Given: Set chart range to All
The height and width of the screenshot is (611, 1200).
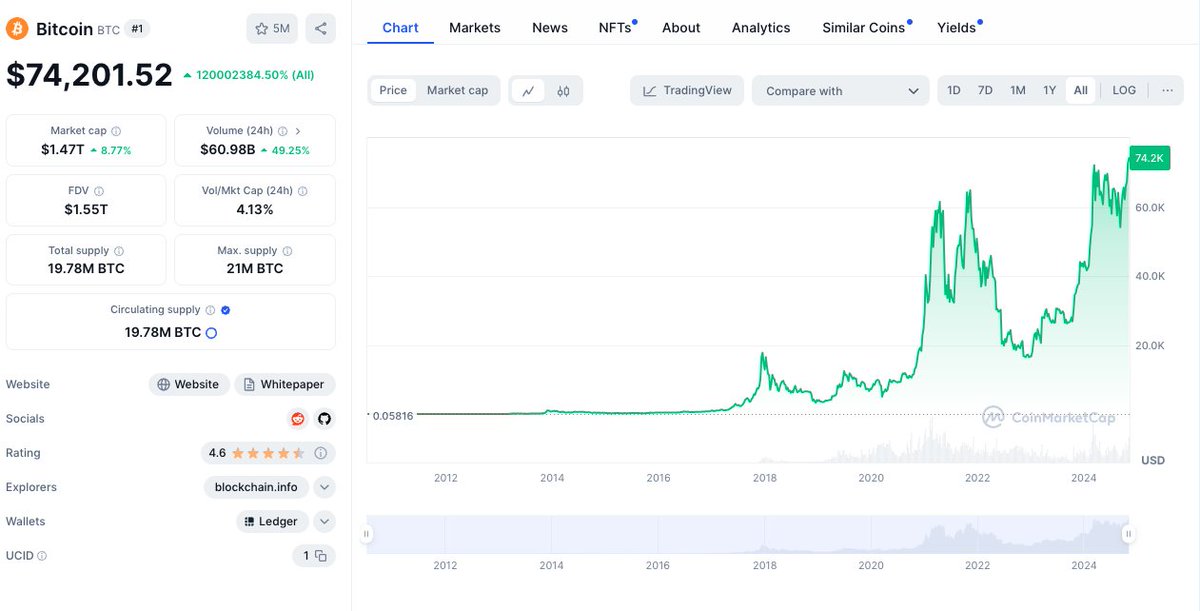Looking at the screenshot, I should pos(1081,90).
